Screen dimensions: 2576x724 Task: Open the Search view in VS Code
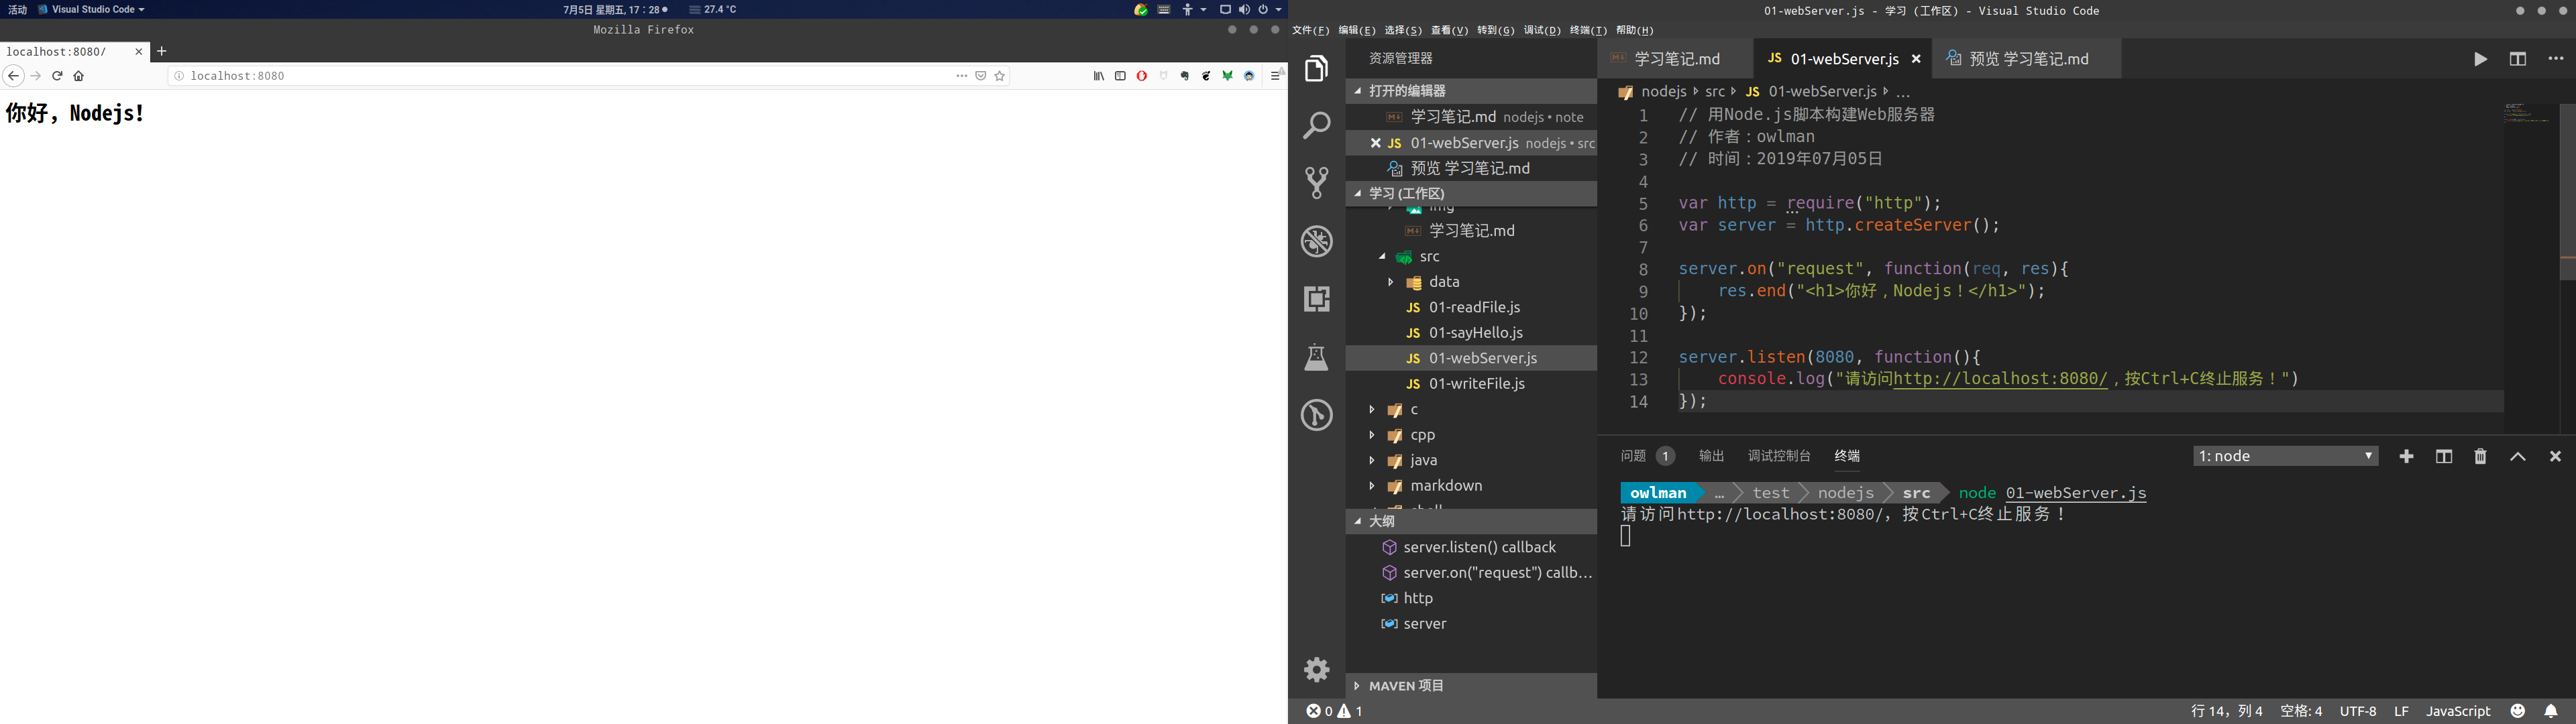tap(1317, 126)
